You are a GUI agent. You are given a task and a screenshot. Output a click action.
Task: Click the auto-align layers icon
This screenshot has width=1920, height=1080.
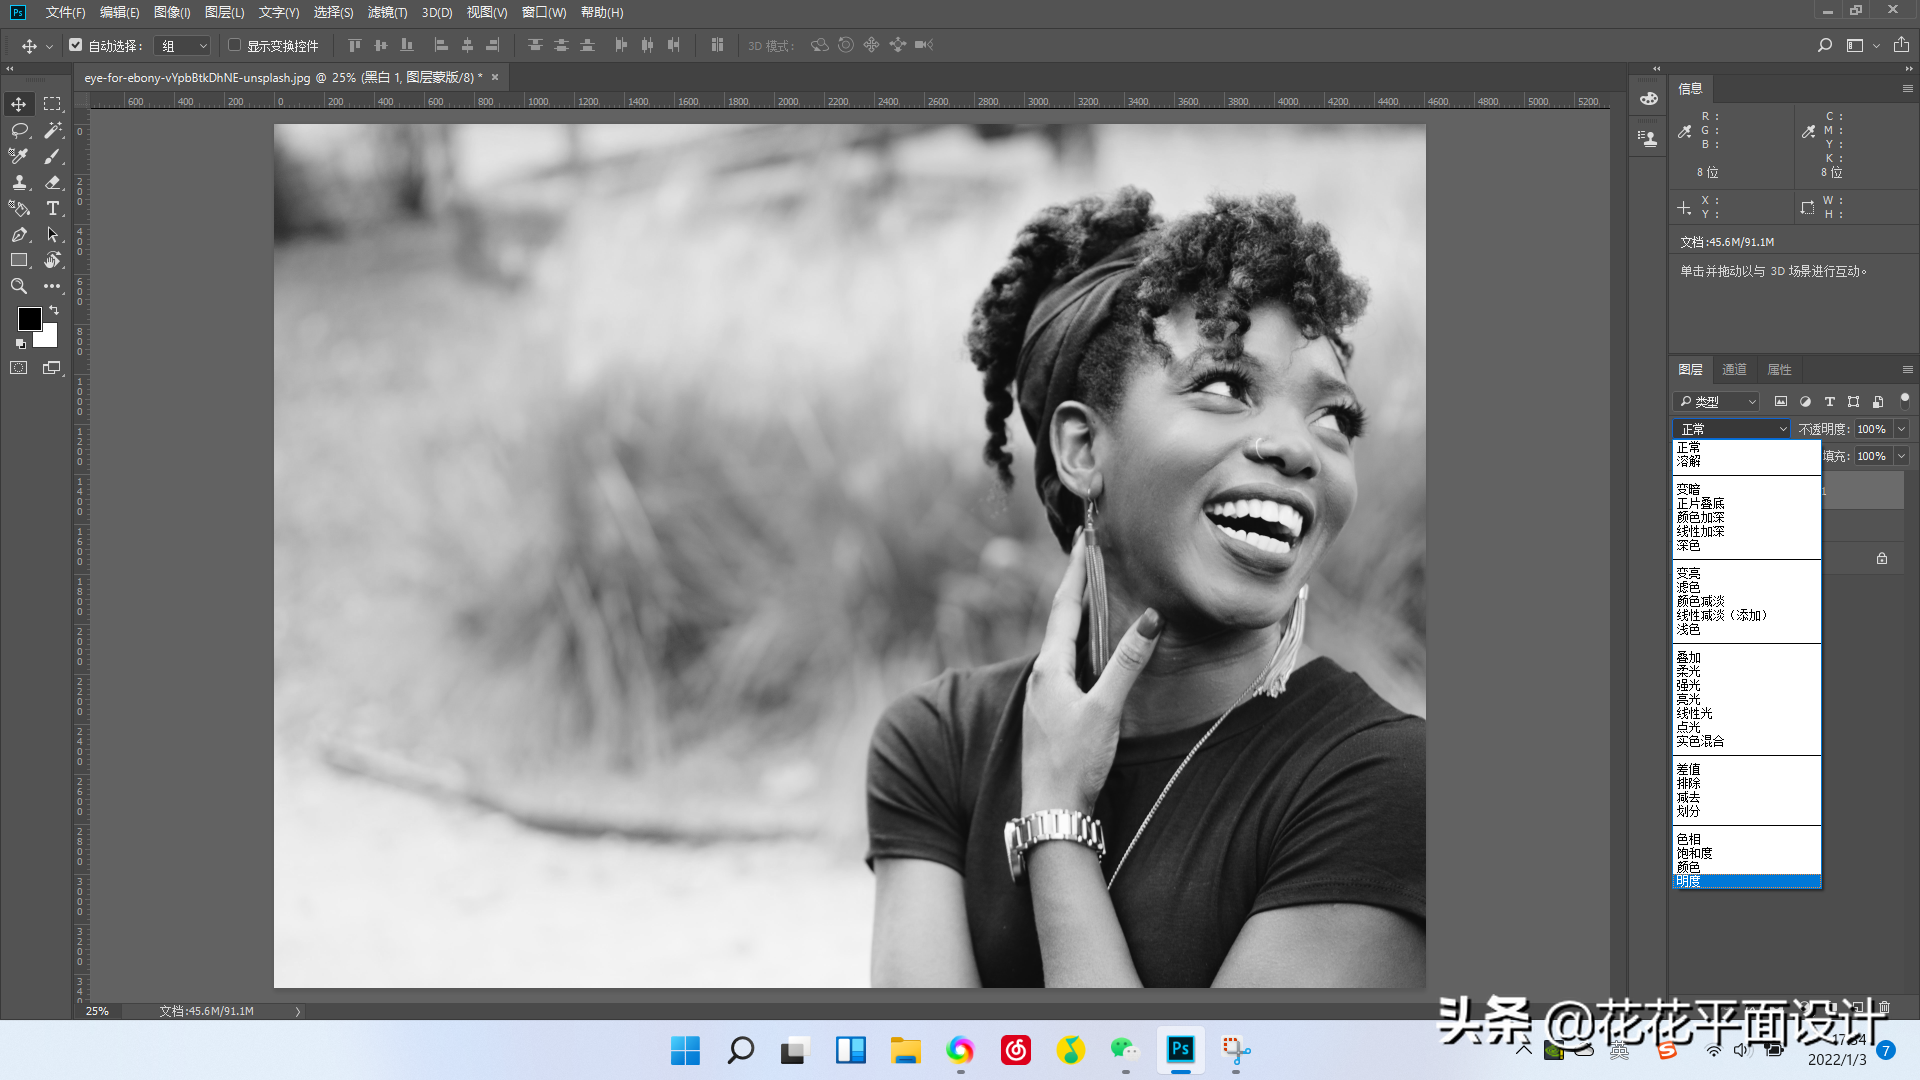(x=717, y=45)
